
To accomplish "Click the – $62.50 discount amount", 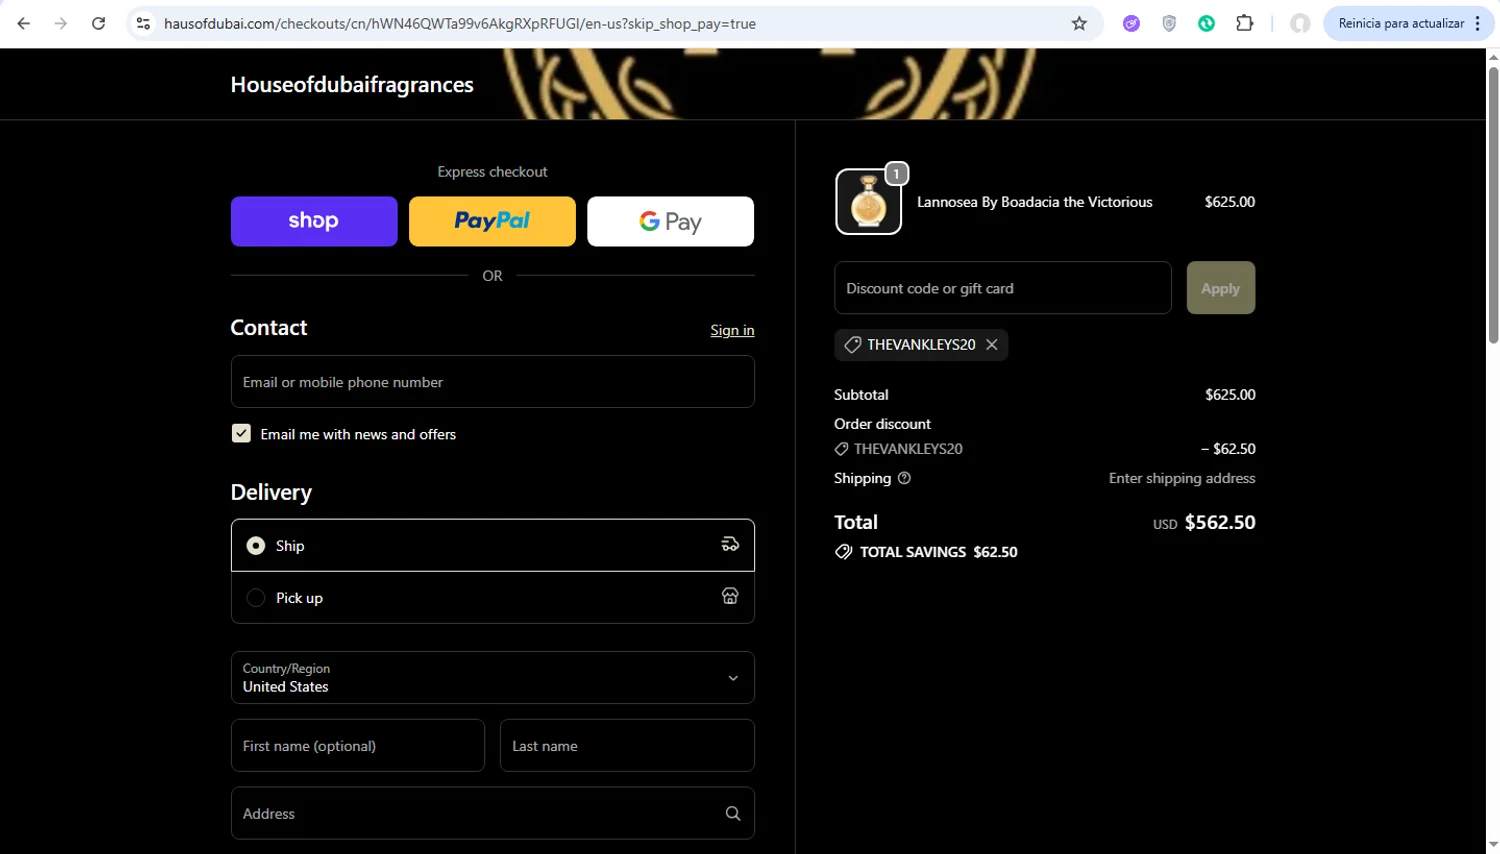I will click(1227, 449).
